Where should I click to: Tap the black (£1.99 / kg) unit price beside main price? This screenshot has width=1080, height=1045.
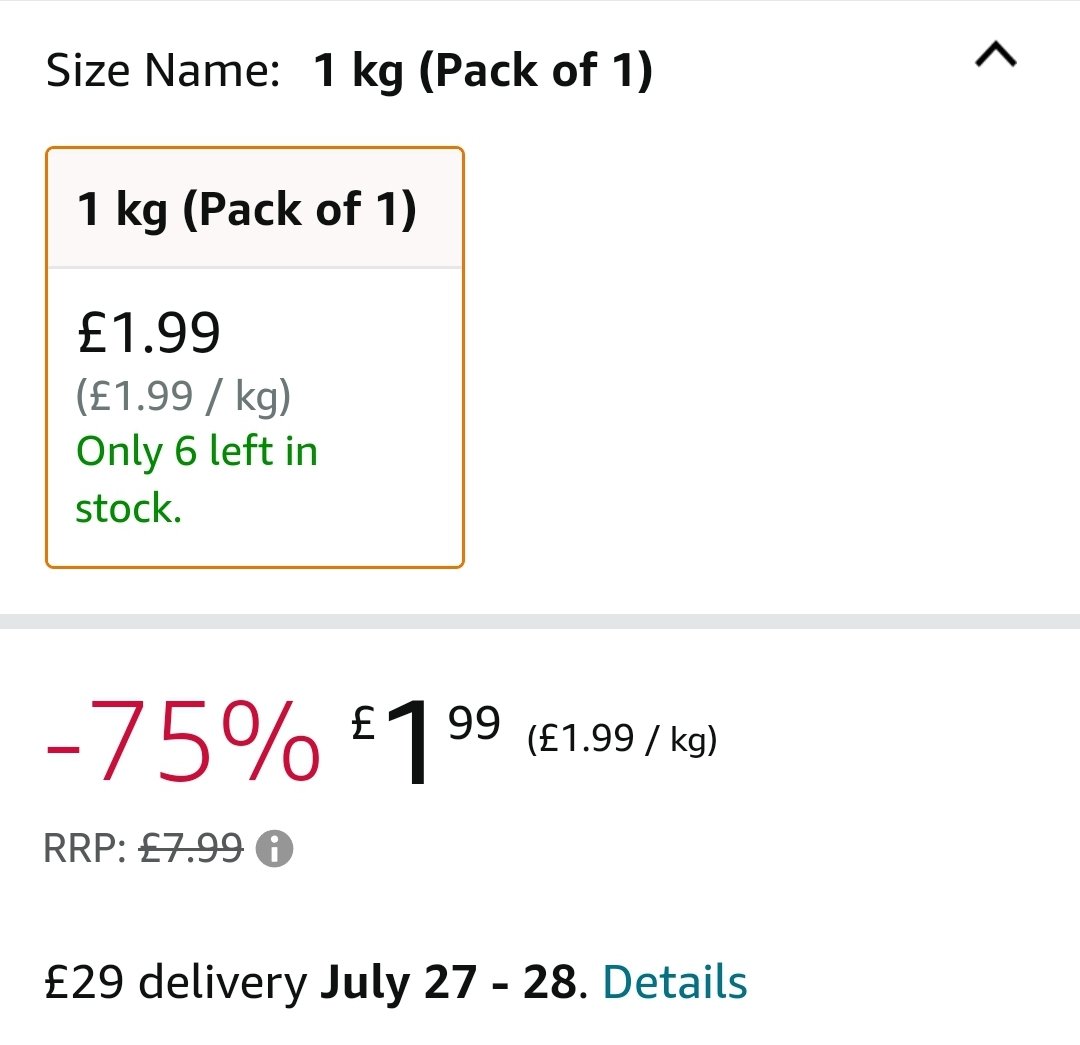coord(622,739)
